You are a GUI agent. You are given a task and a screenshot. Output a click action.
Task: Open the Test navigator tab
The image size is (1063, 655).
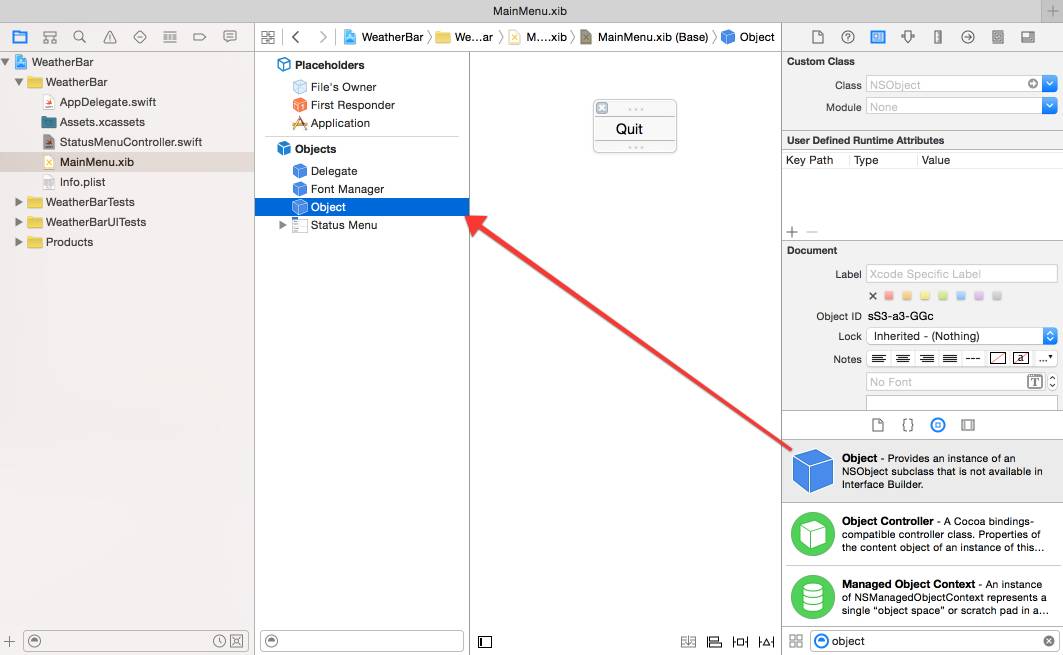(x=140, y=37)
